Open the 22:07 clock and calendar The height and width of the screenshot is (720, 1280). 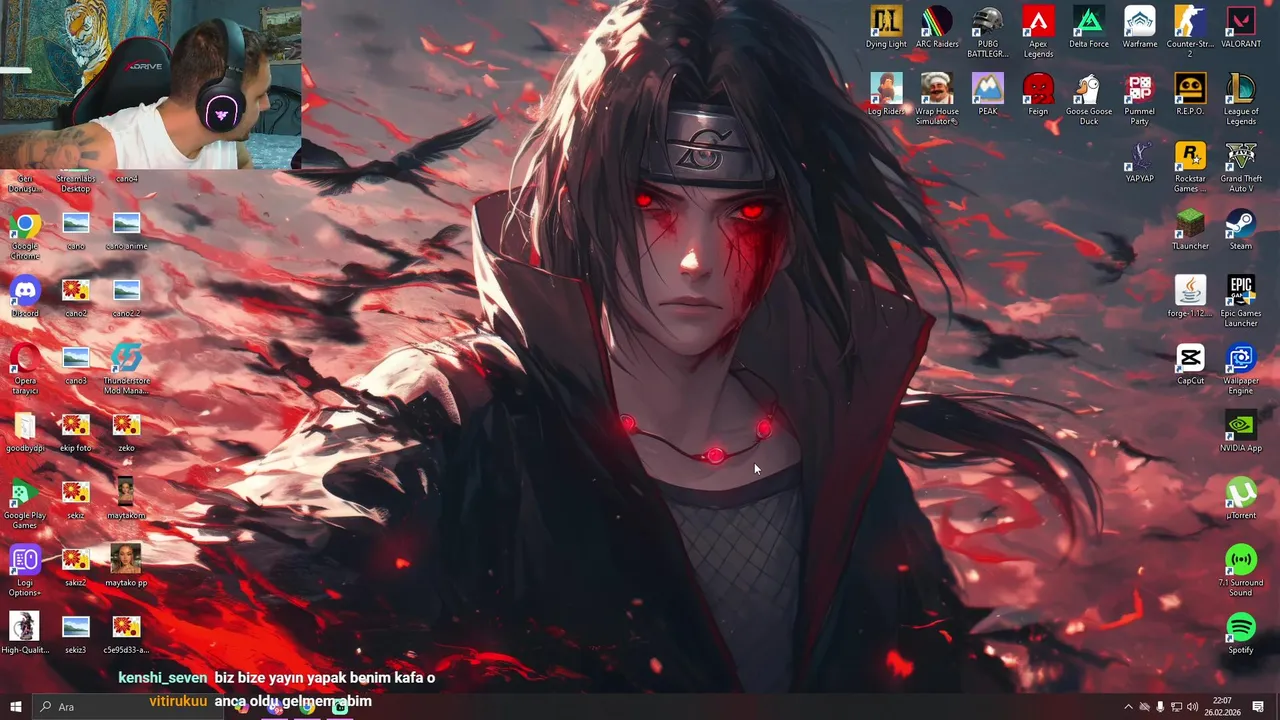[x=1222, y=707]
